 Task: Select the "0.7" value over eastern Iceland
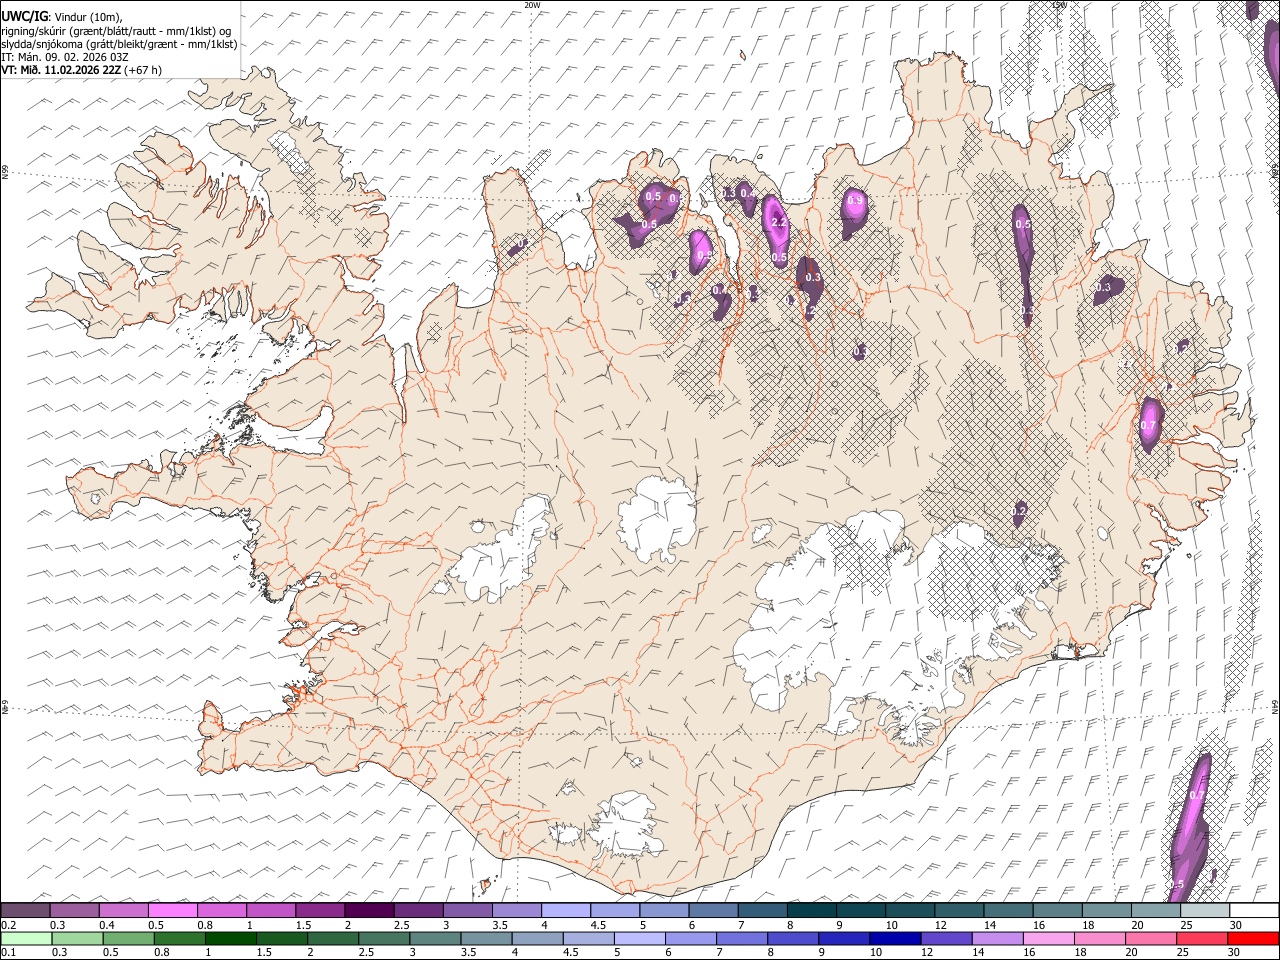pos(1148,425)
